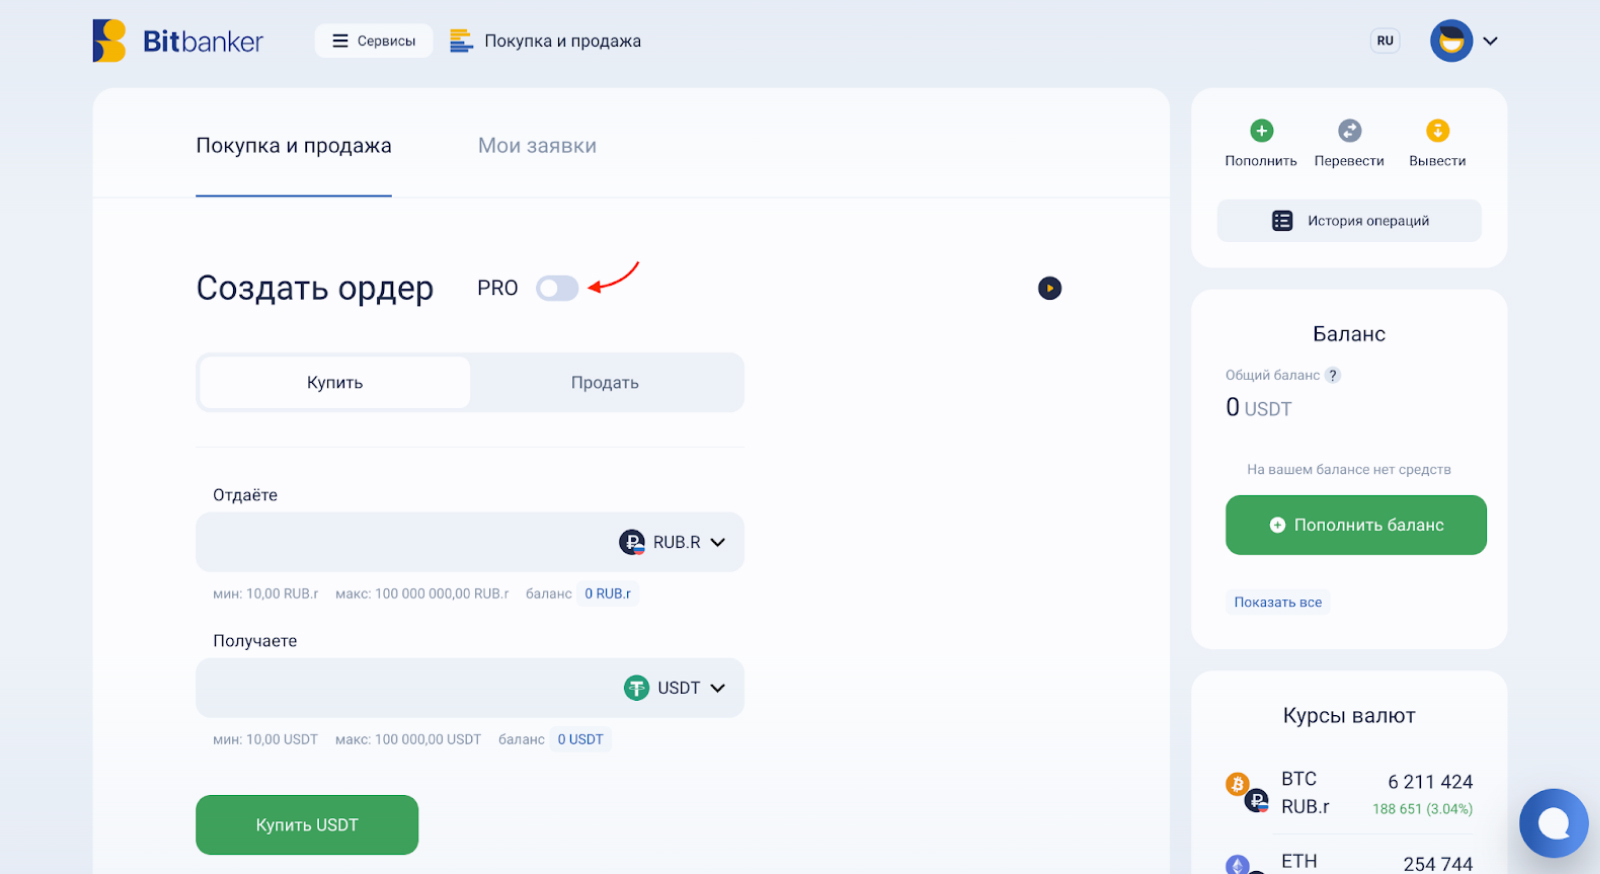
Task: Click the question mark near Общий баланс
Action: pyautogui.click(x=1332, y=375)
